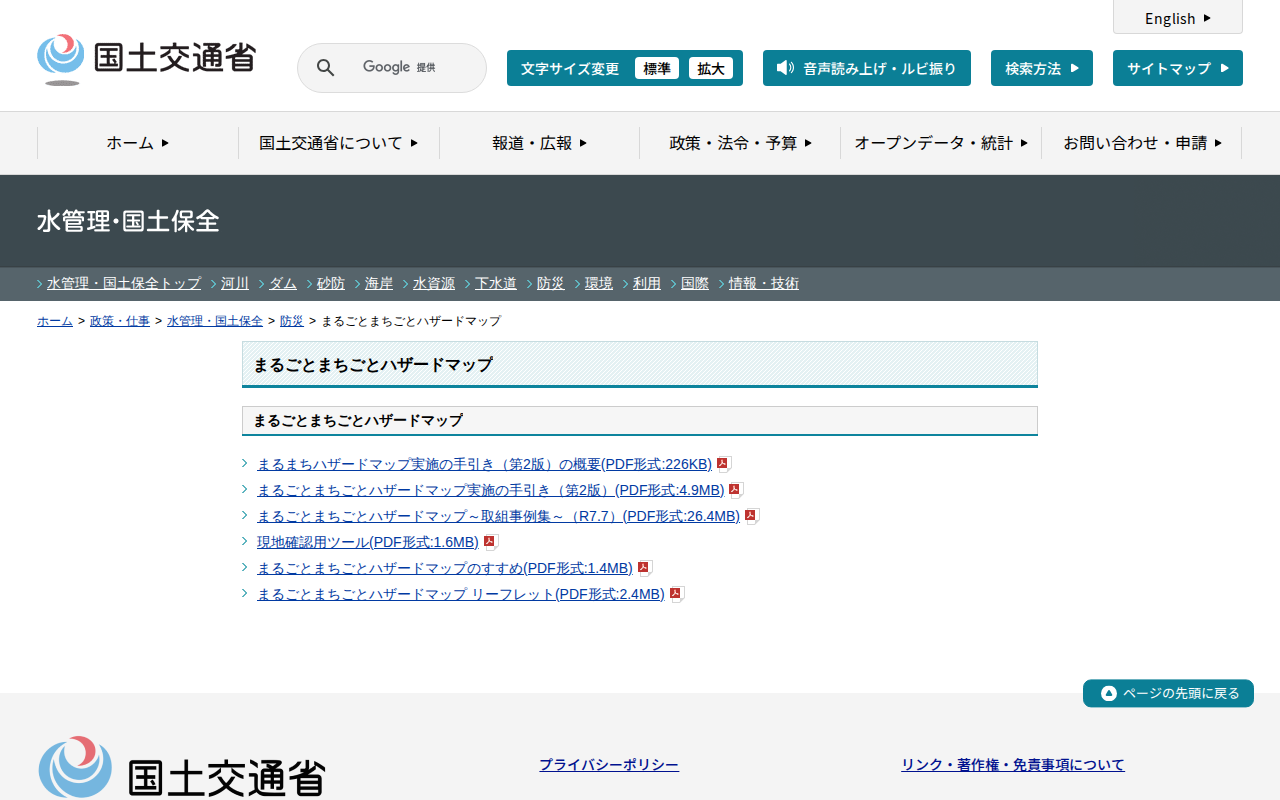The width and height of the screenshot is (1280, 800).
Task: Click the up-arrow icon in ページの先頭に戻る
Action: 1108,694
